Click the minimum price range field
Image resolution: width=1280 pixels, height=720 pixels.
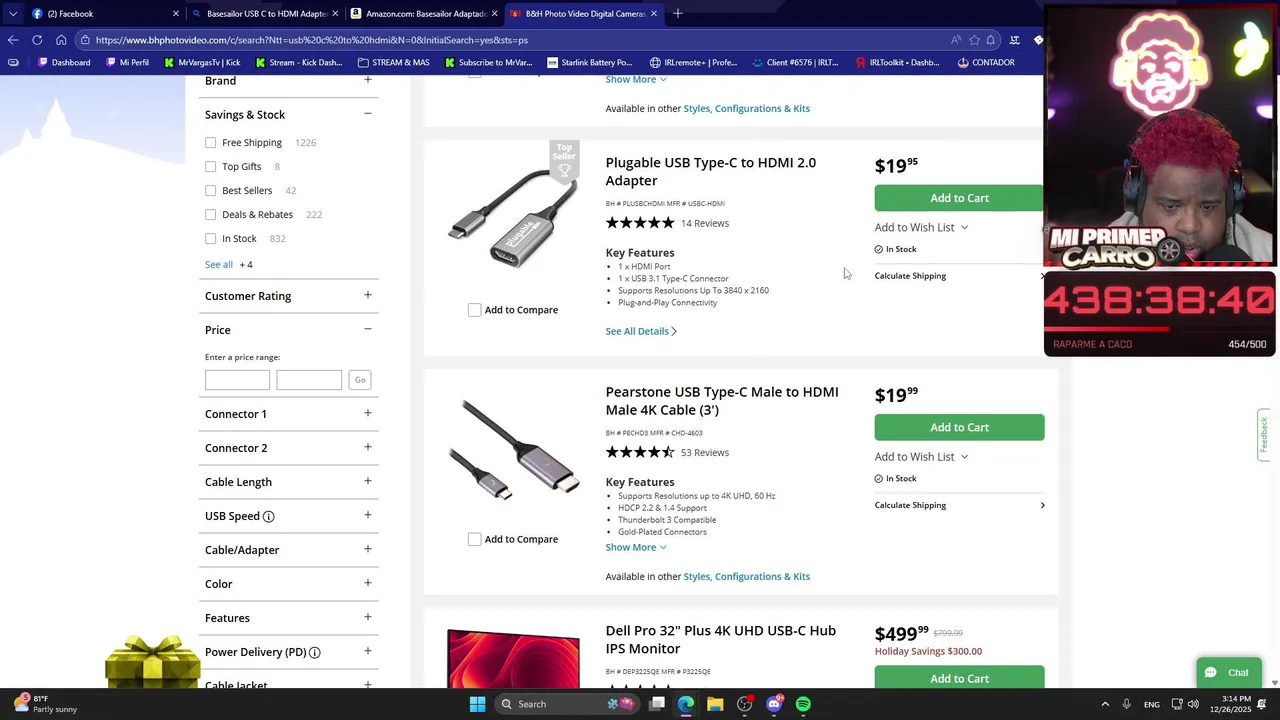pyautogui.click(x=237, y=380)
